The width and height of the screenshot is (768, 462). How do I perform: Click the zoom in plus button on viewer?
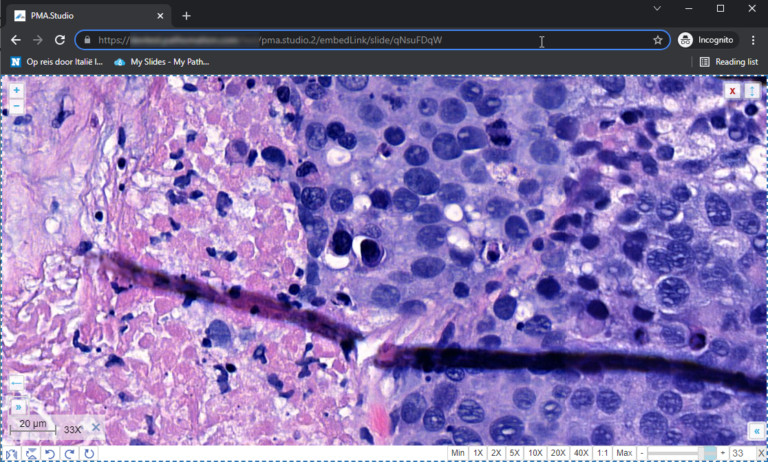[x=16, y=90]
